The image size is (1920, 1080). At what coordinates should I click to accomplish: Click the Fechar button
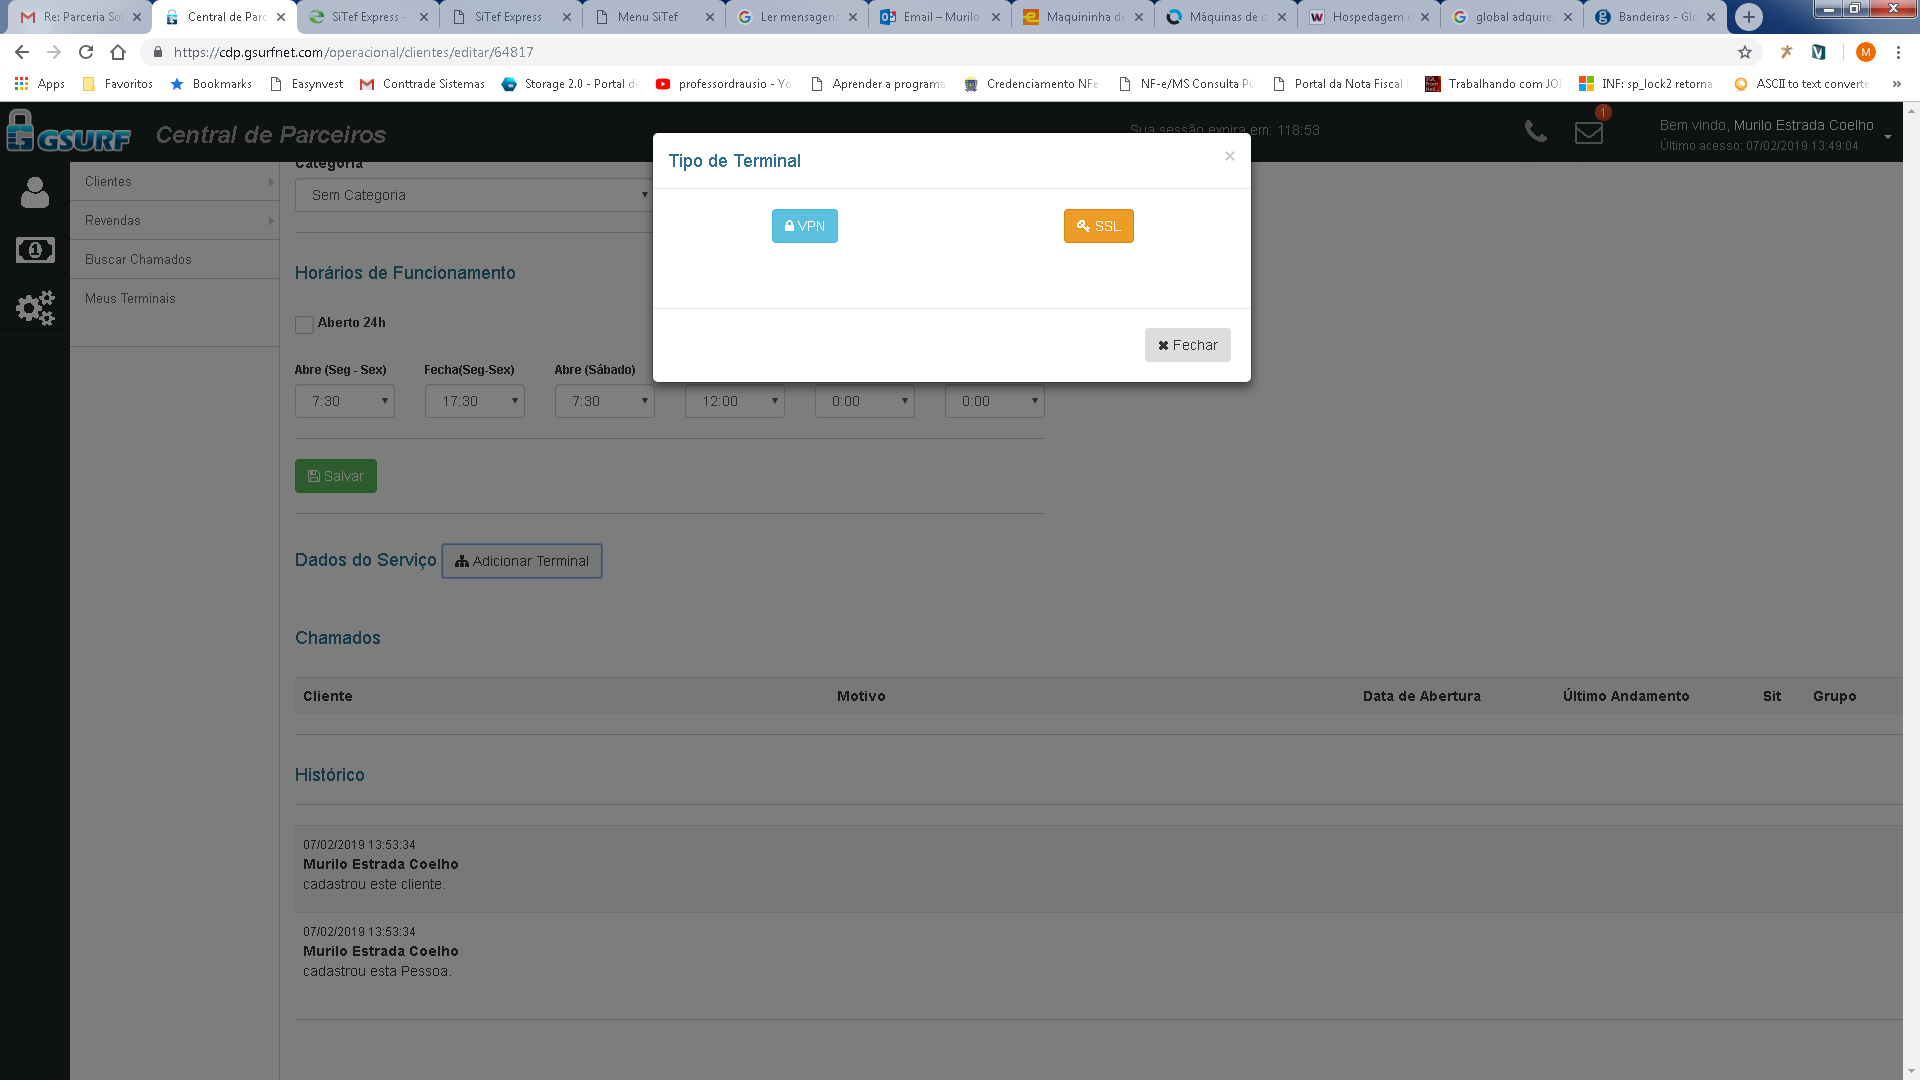coord(1187,345)
